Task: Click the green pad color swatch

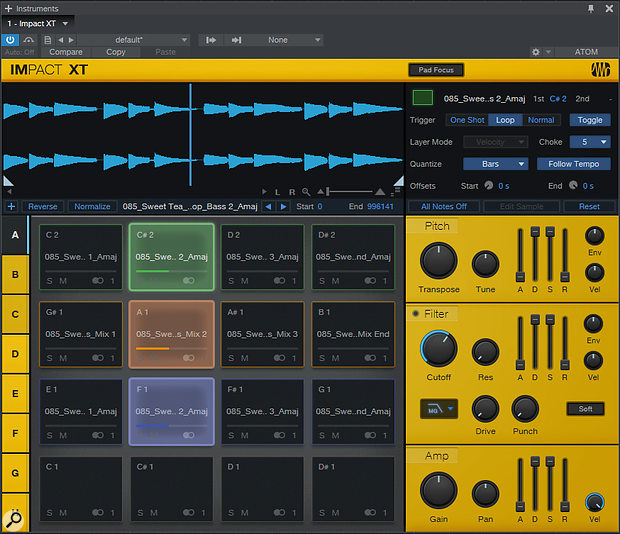Action: (422, 97)
